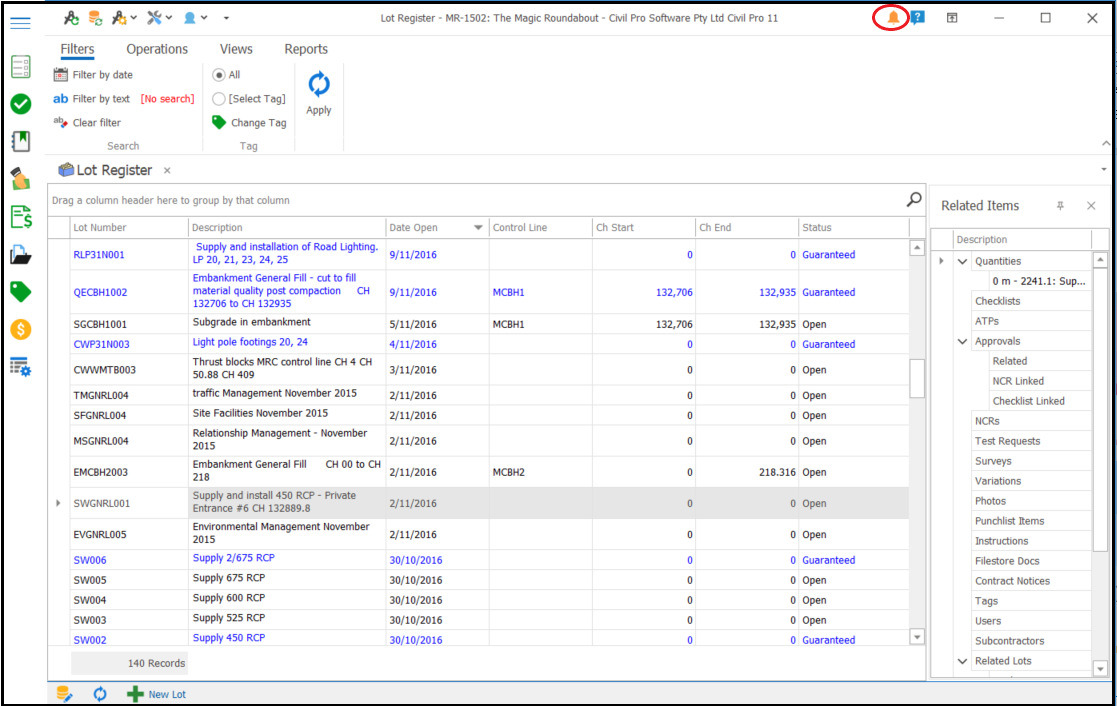1117x706 pixels.
Task: Switch to the Operations ribbon tab
Action: click(157, 49)
